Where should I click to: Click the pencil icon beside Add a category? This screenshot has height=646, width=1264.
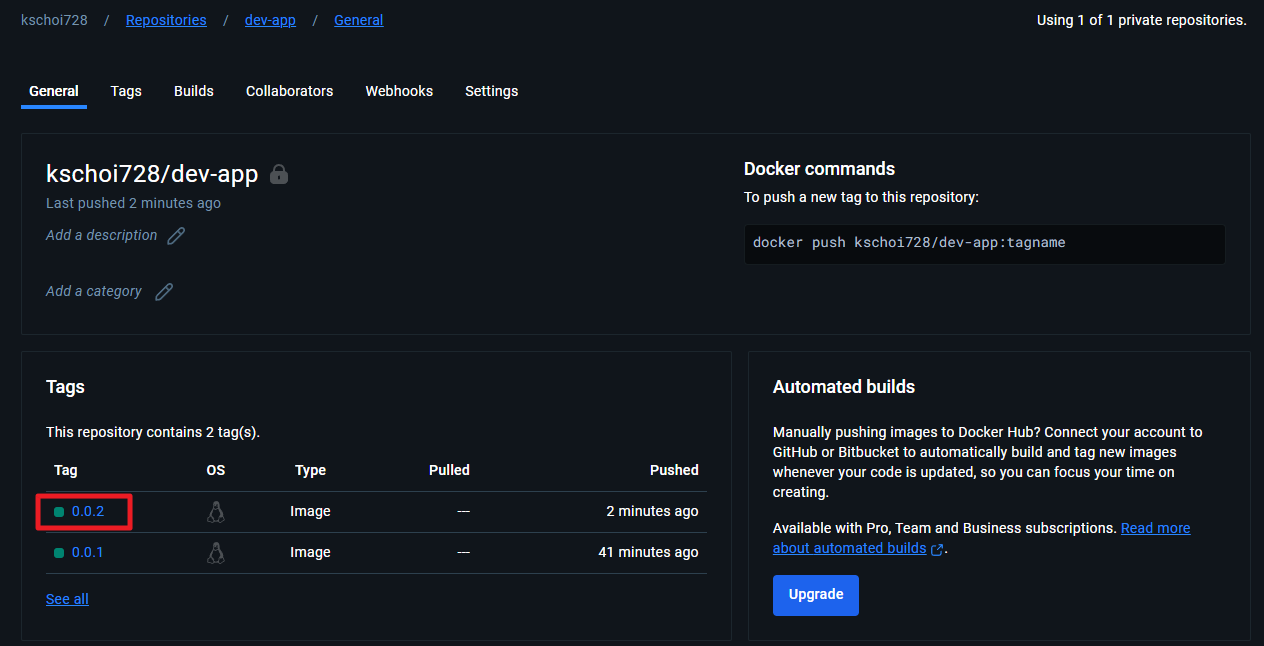[164, 292]
